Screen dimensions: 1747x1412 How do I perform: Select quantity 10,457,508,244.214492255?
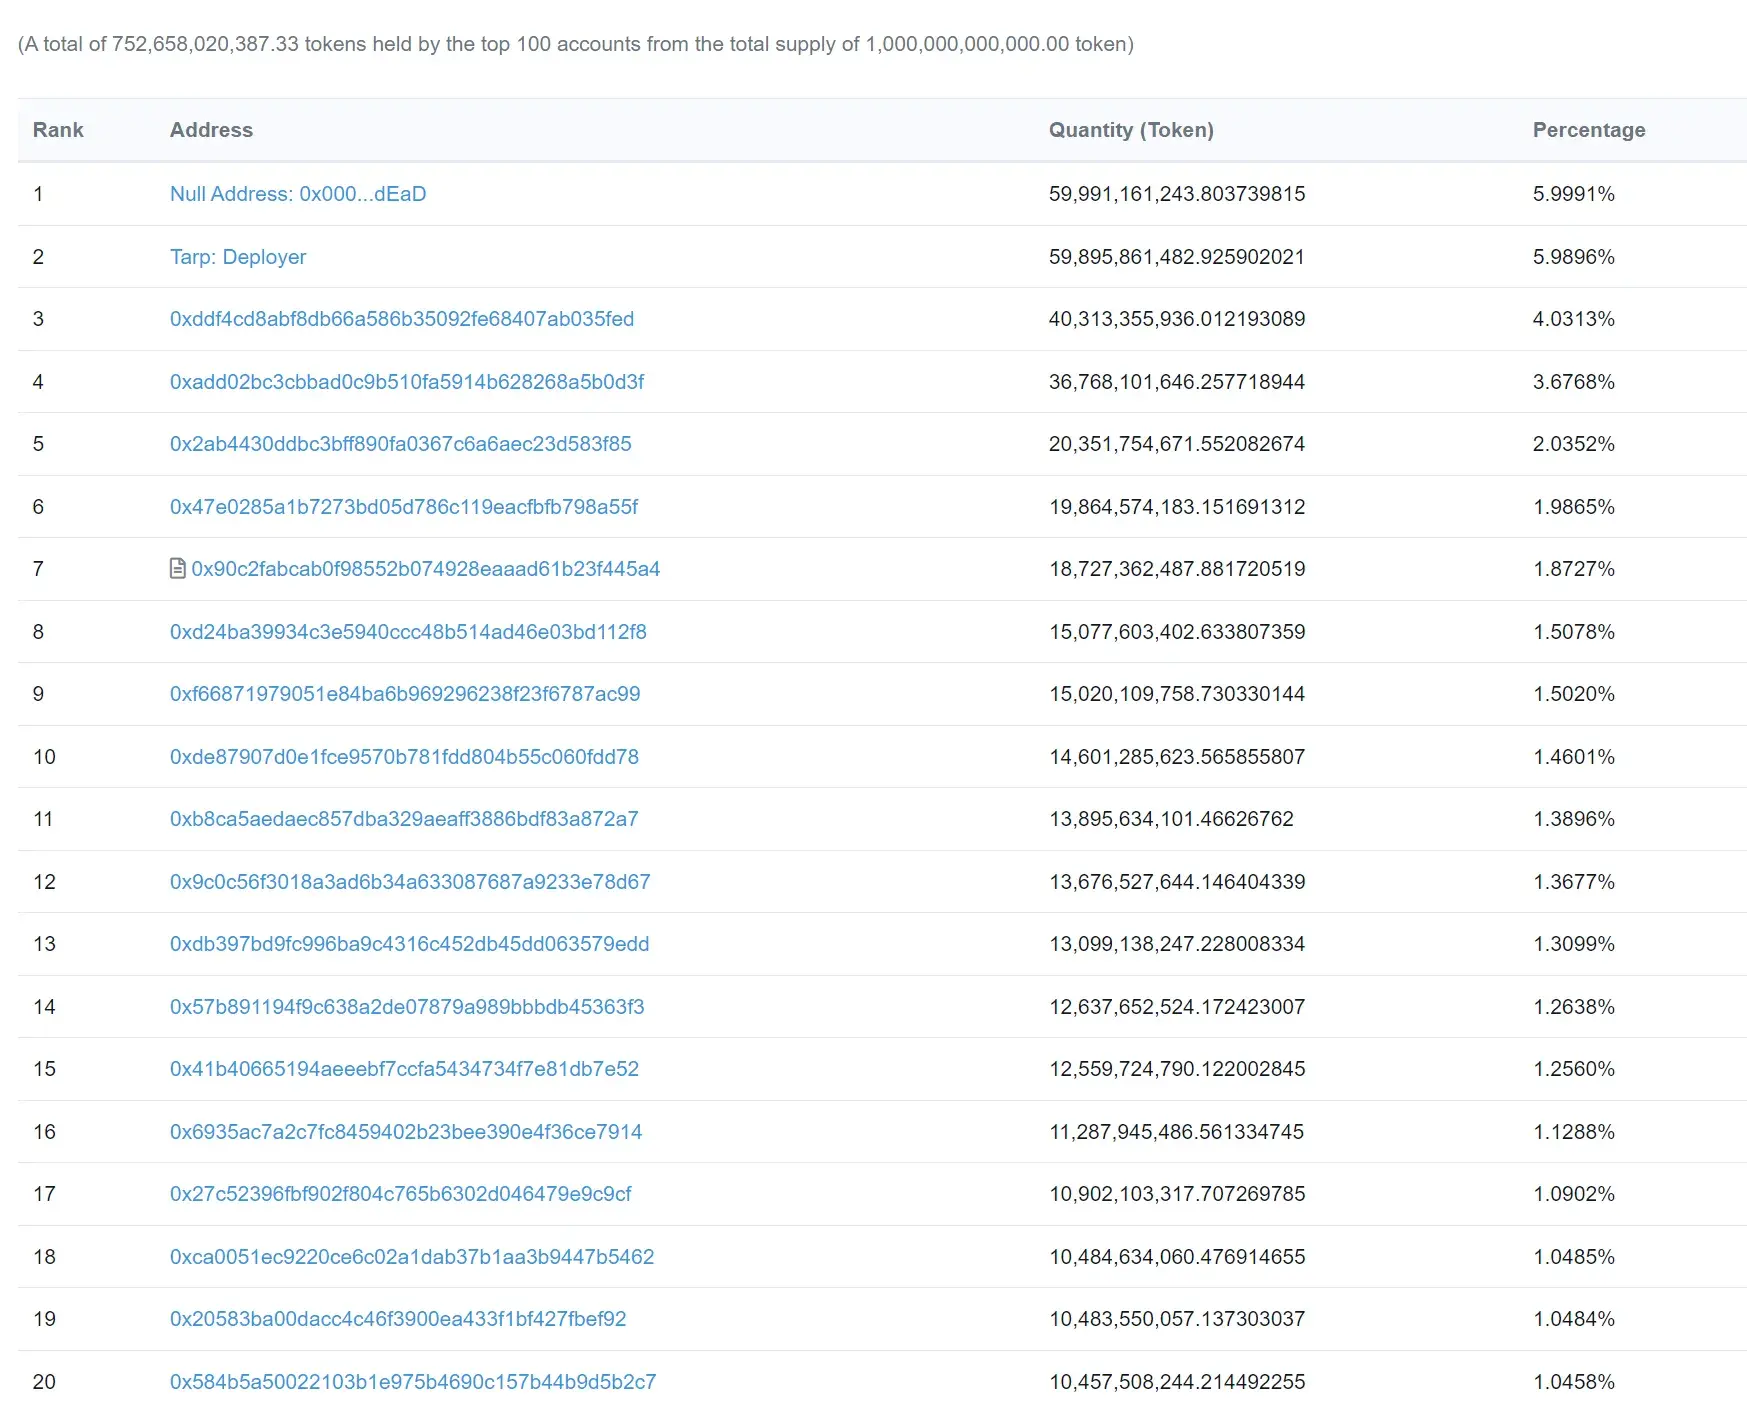click(x=1177, y=1382)
